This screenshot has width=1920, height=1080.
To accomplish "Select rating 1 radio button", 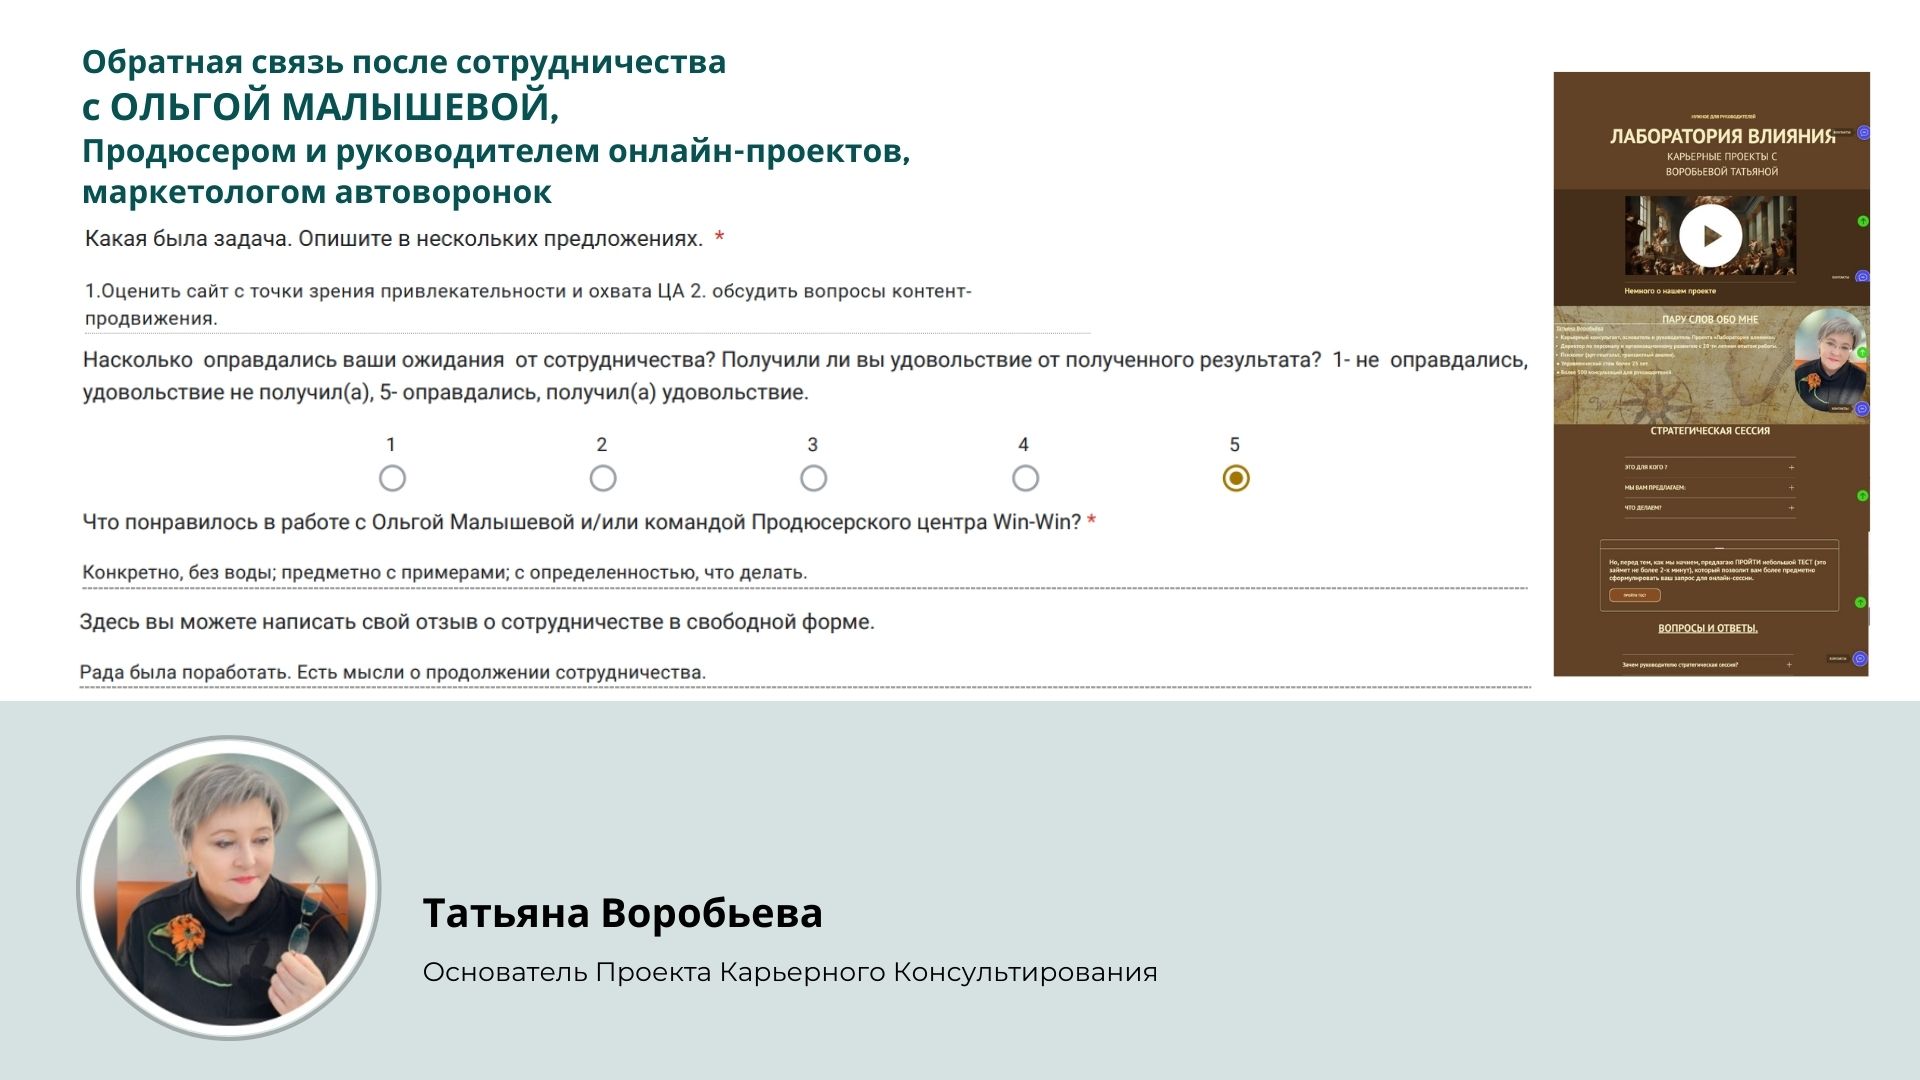I will point(392,479).
